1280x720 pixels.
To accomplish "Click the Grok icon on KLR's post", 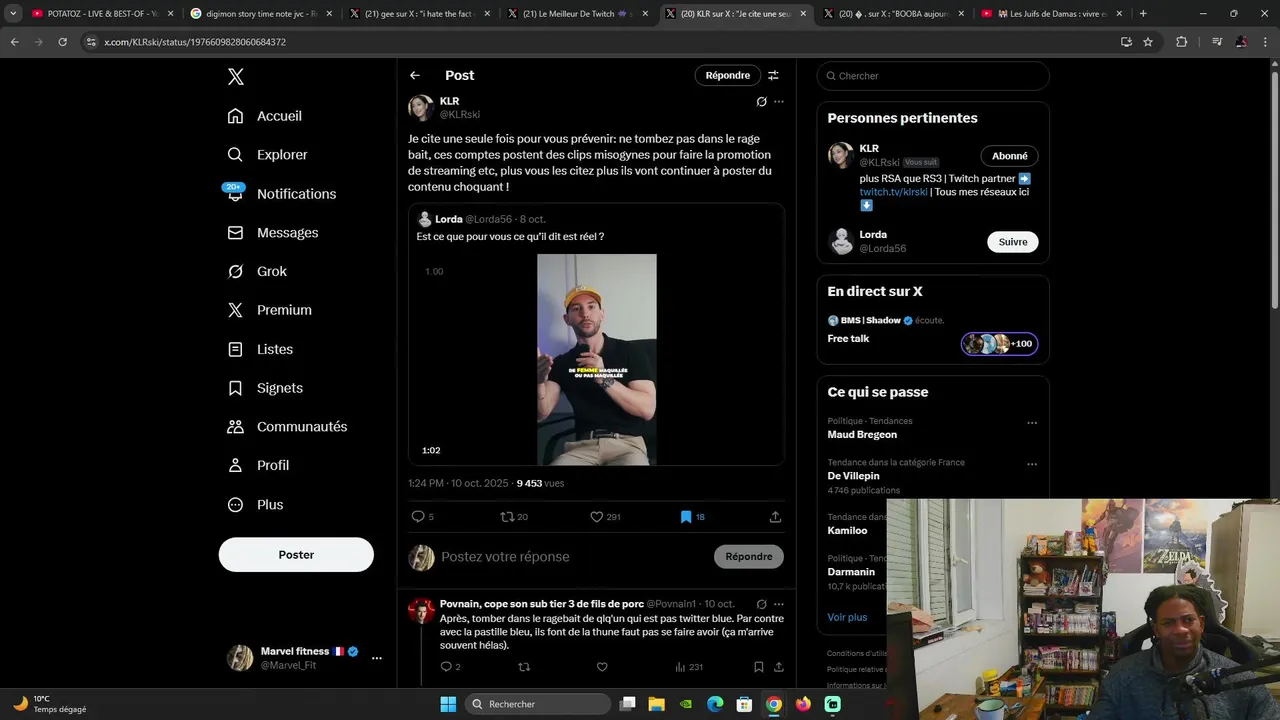I will pyautogui.click(x=761, y=102).
